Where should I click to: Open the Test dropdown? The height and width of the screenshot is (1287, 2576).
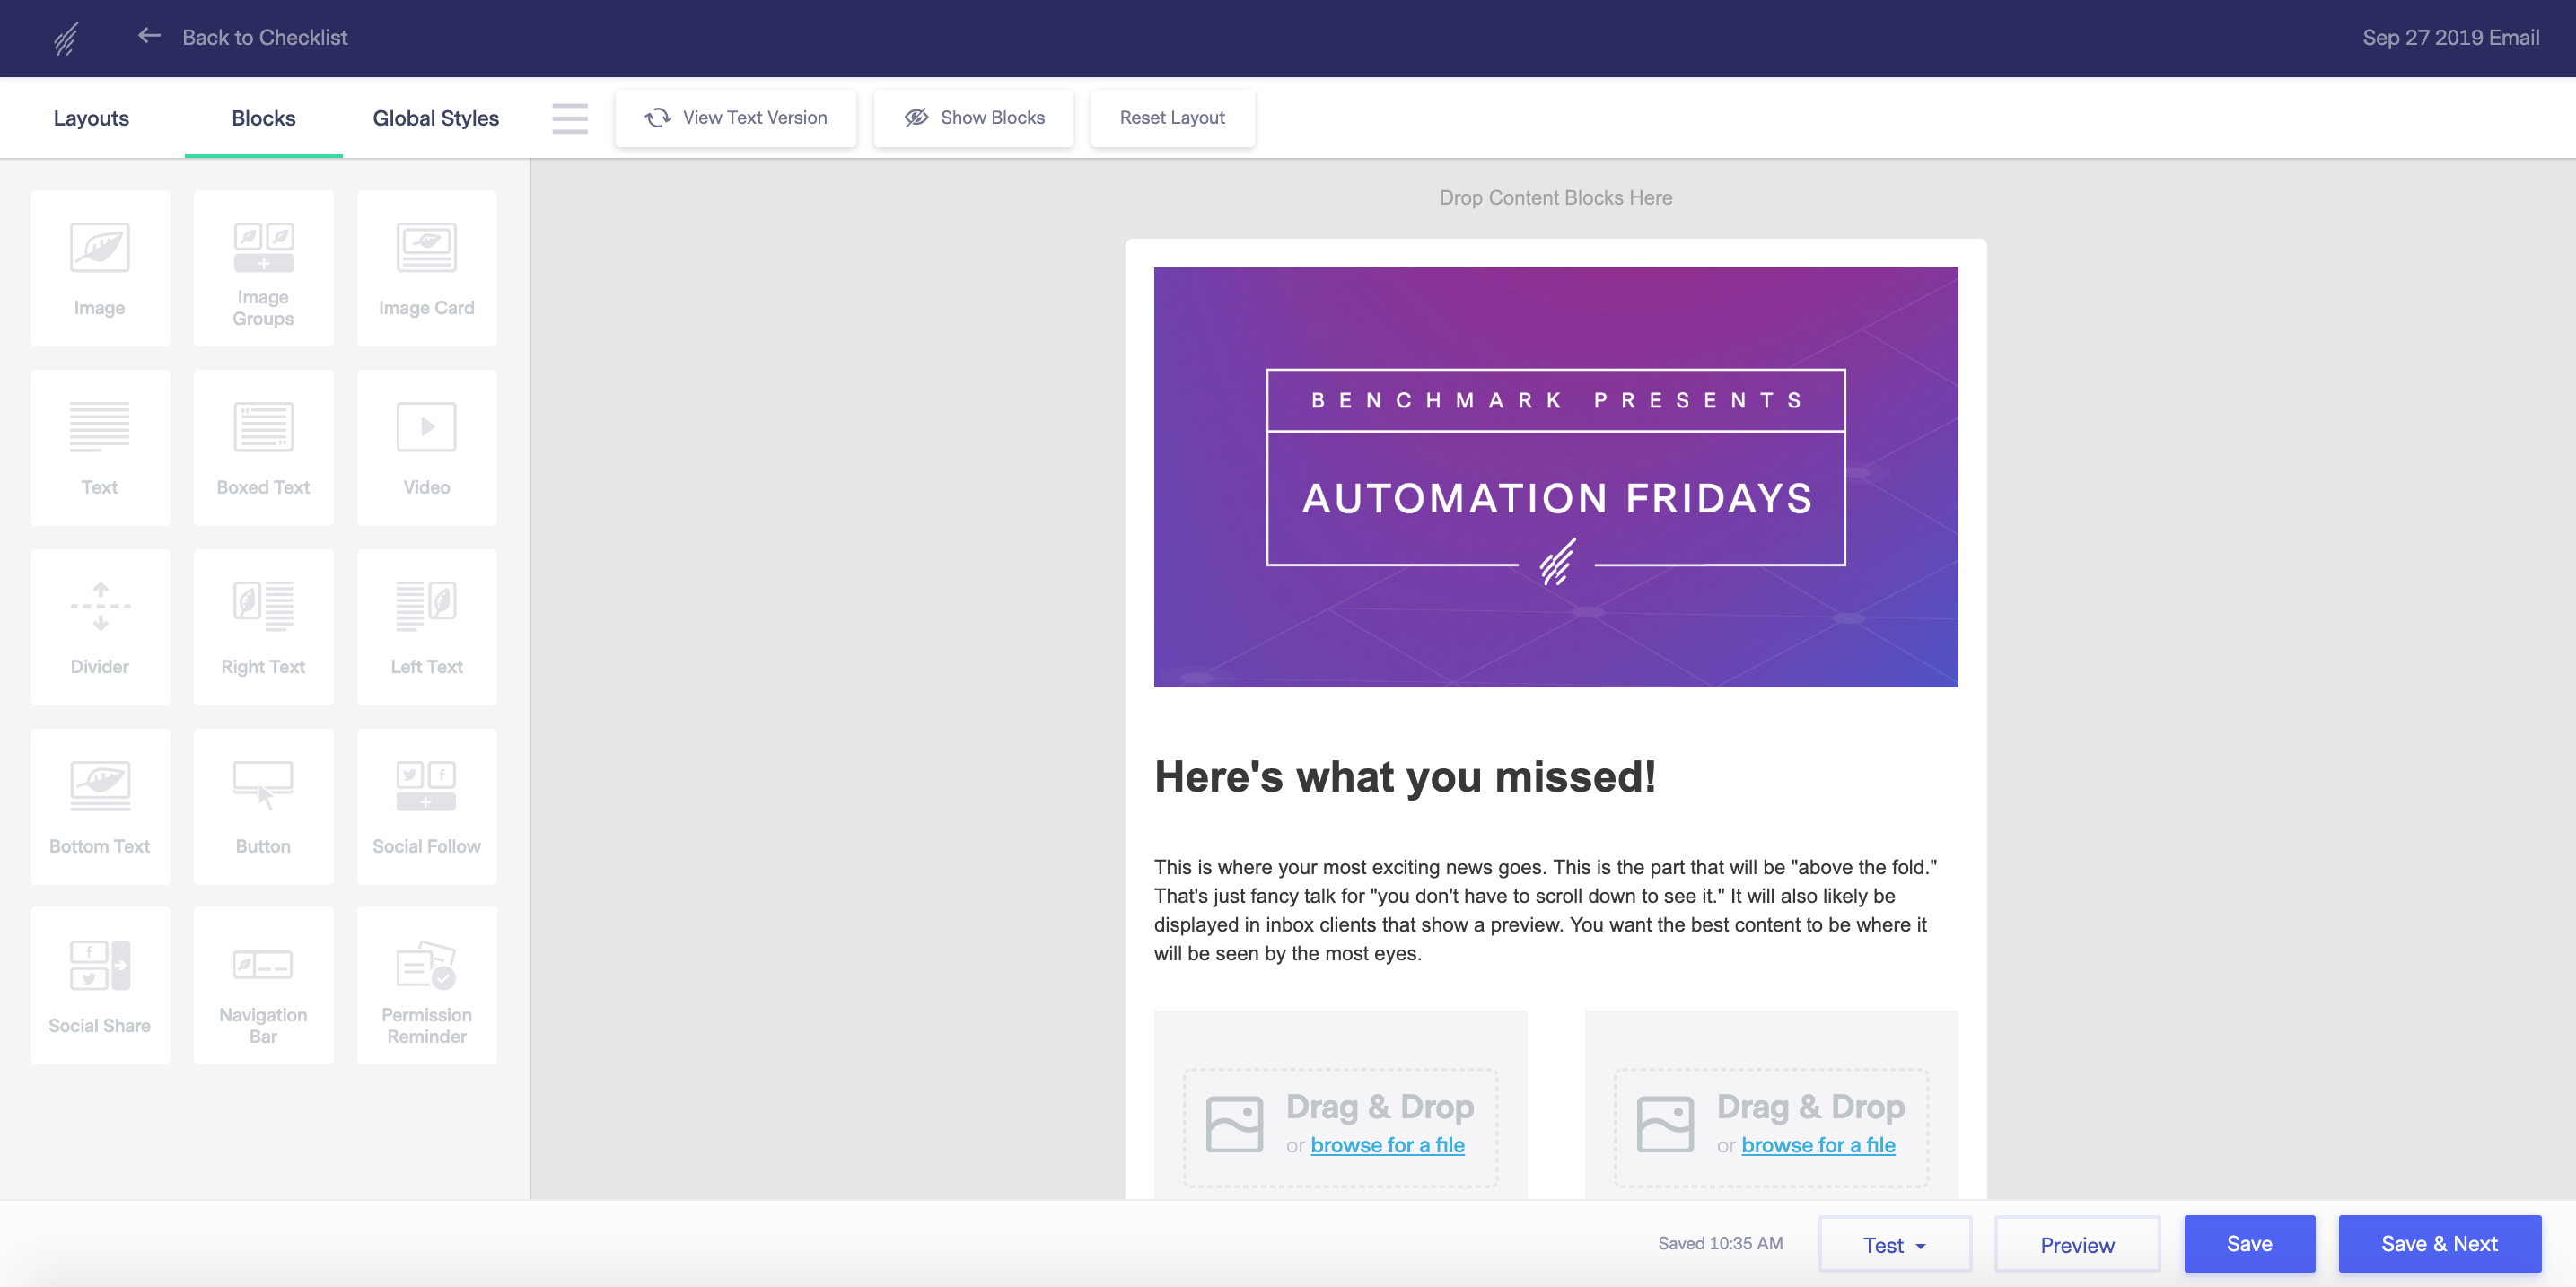pos(1895,1245)
